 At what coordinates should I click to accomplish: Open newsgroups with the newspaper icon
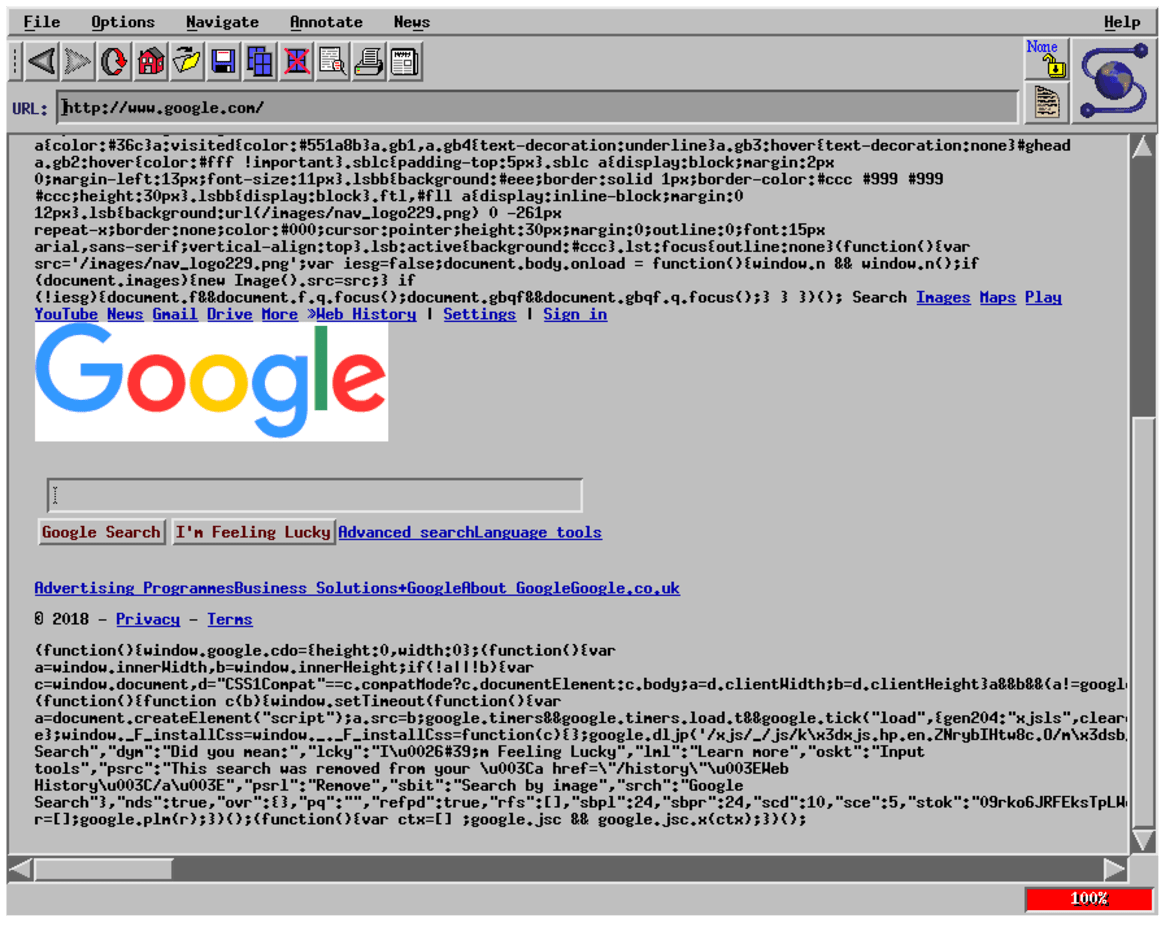coord(405,61)
